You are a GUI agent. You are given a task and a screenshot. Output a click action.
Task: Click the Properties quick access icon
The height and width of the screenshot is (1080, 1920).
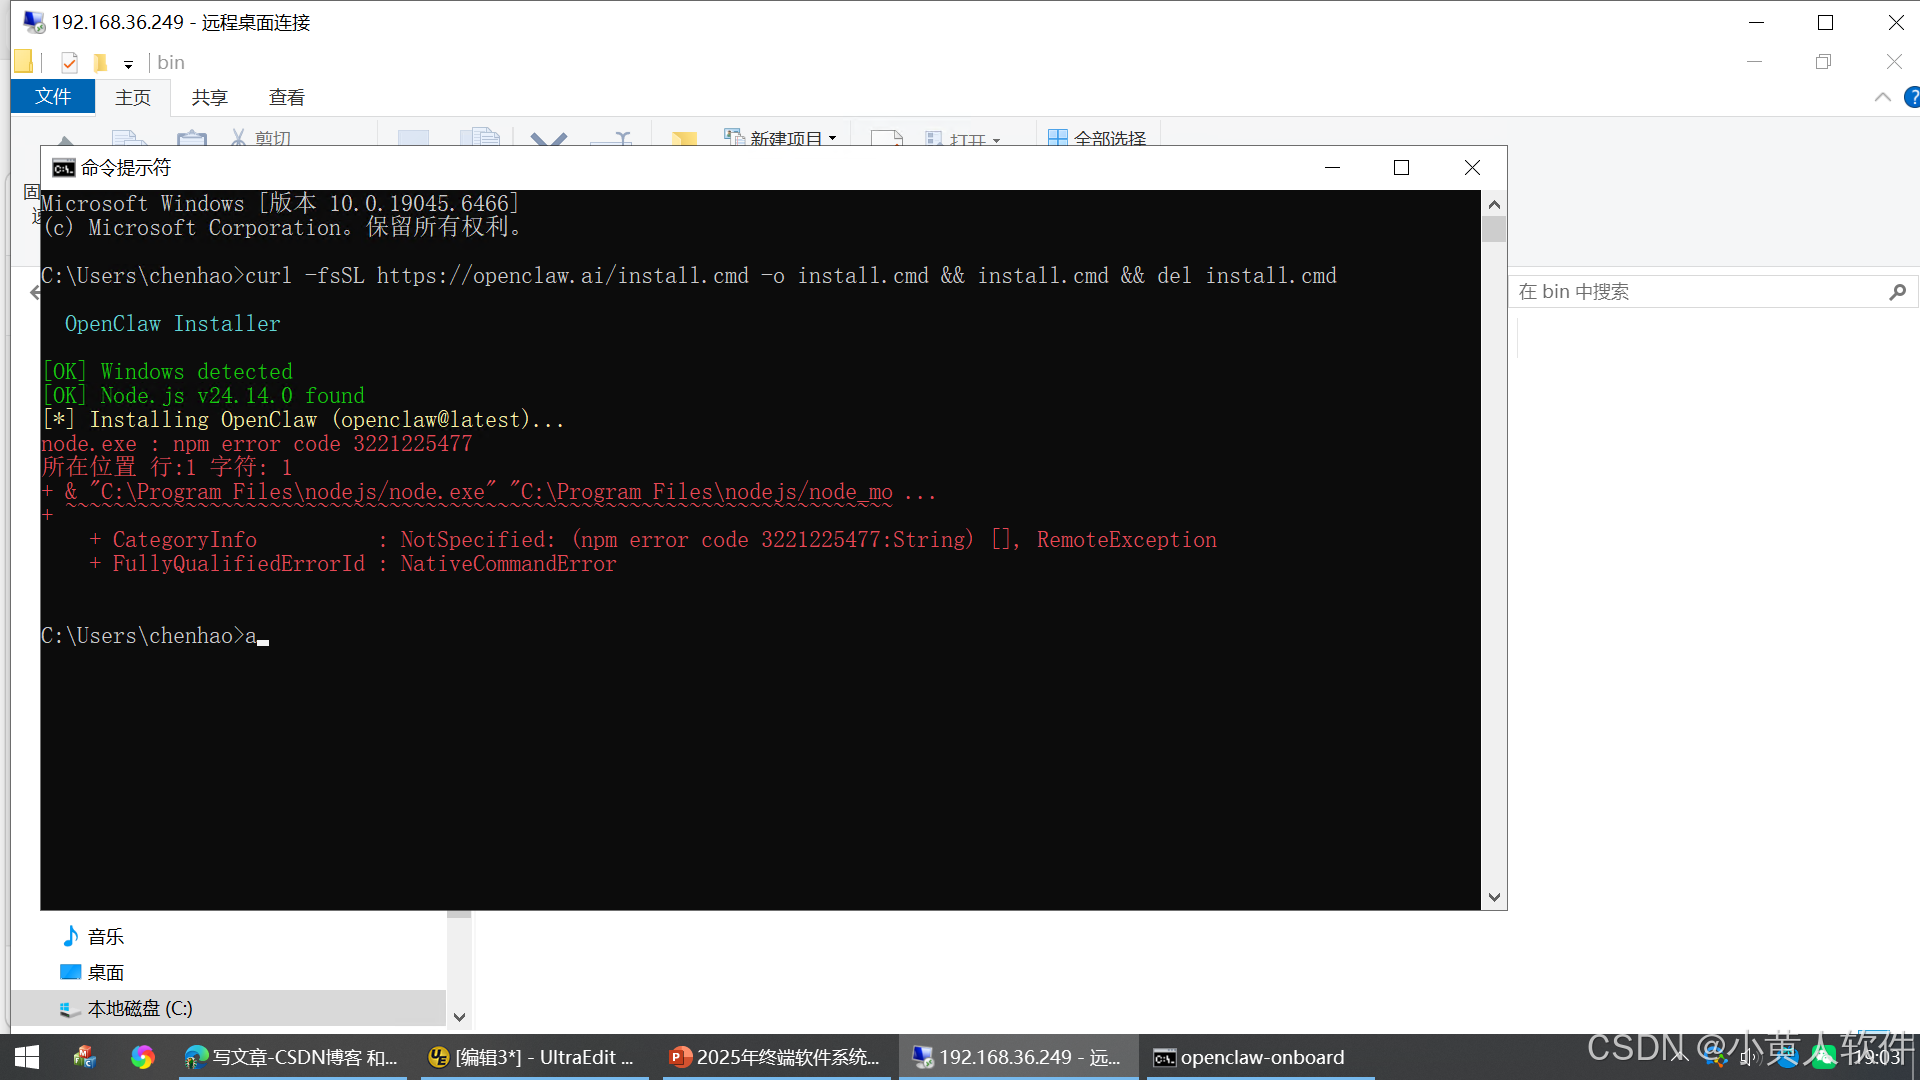pyautogui.click(x=69, y=62)
